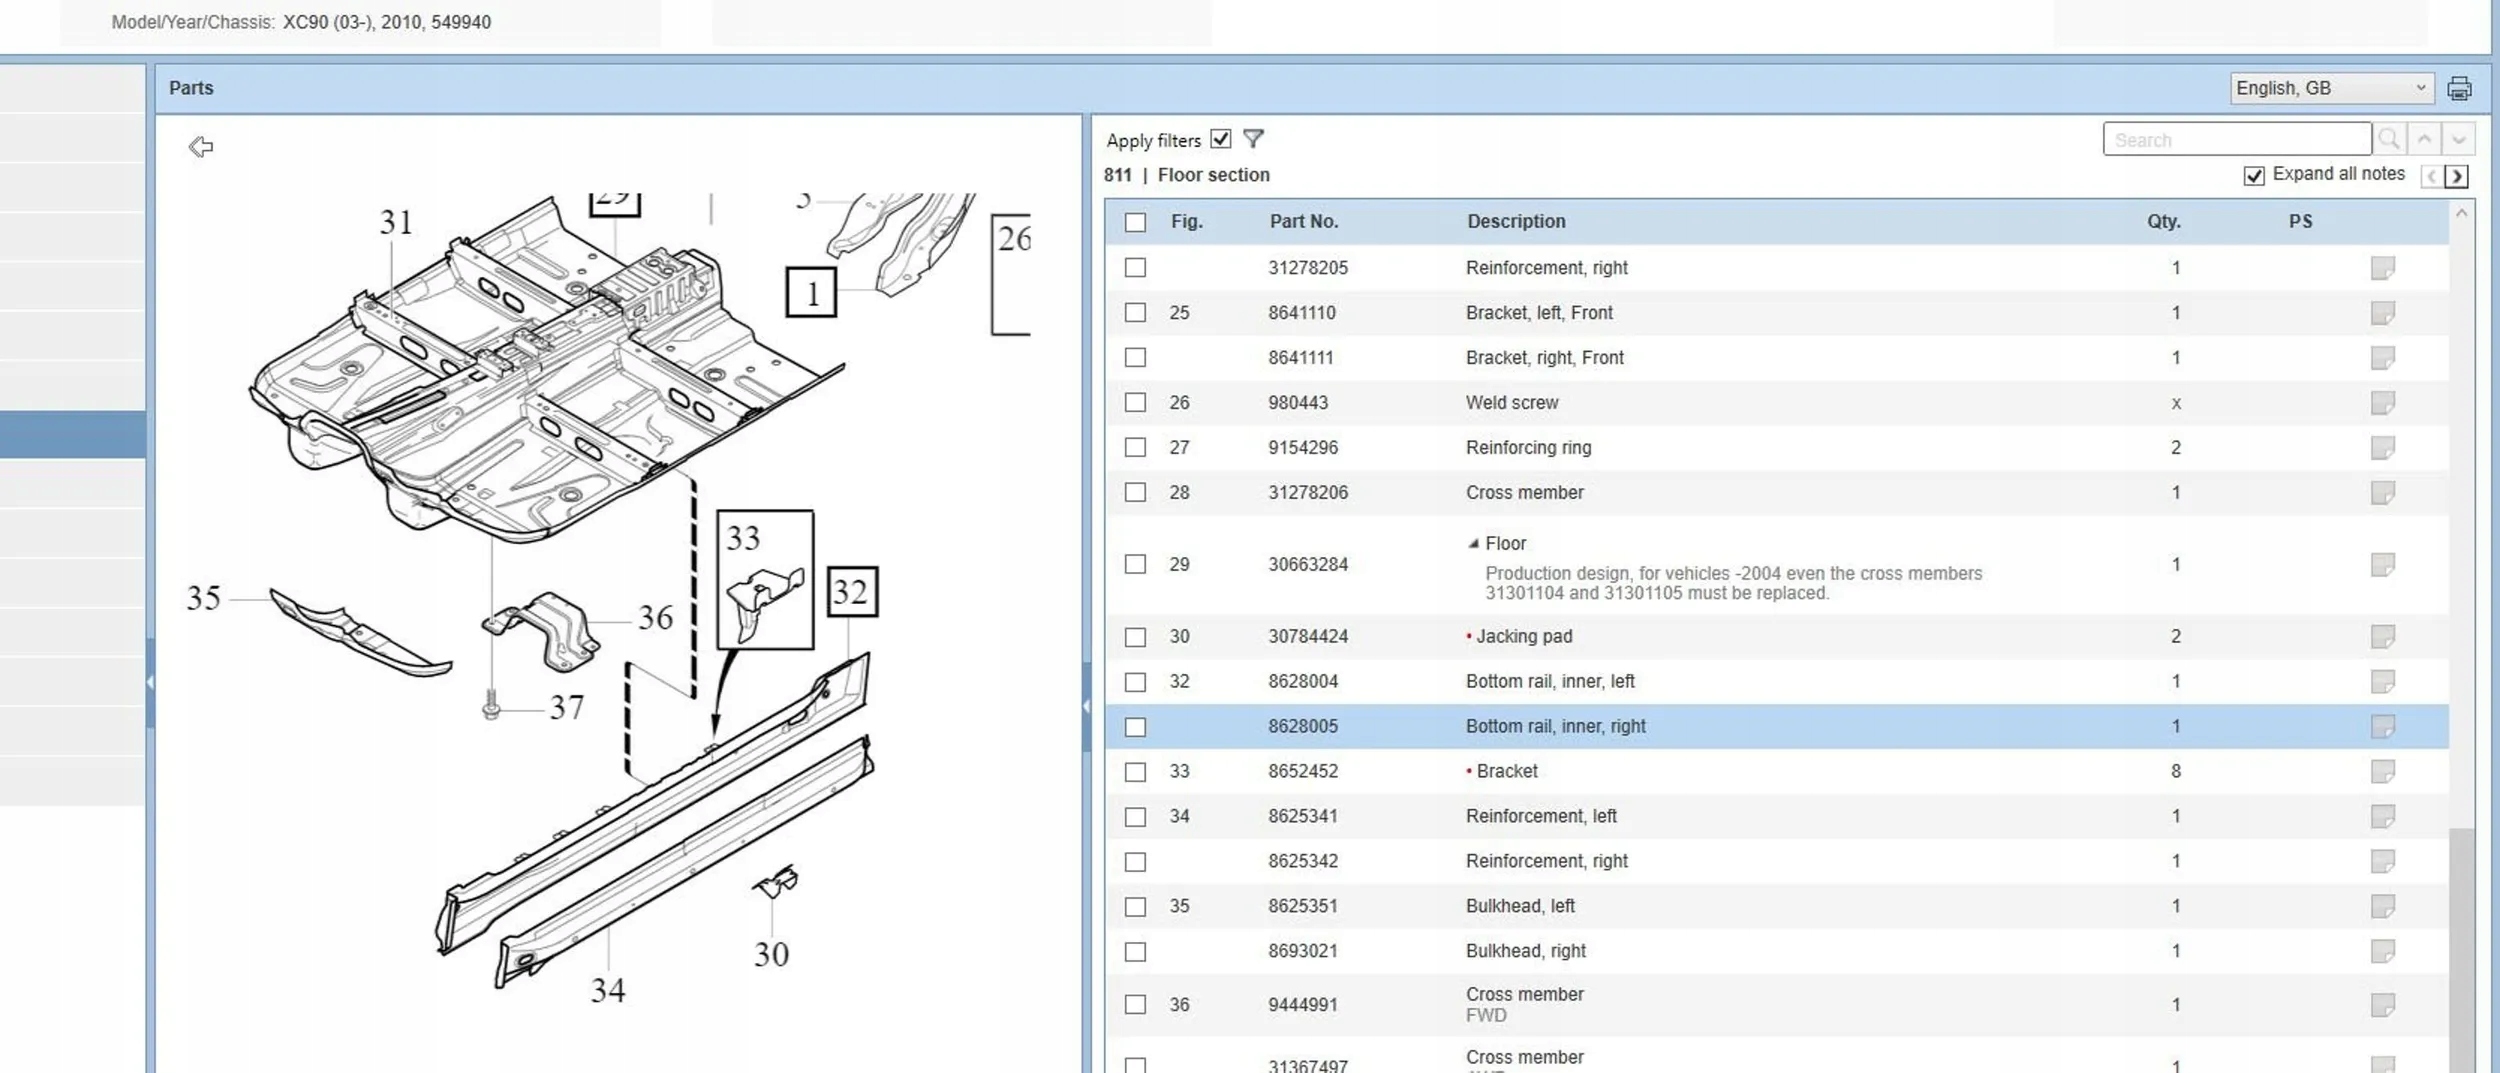This screenshot has height=1073, width=2500.
Task: Open note icon for part 8628005
Action: click(2382, 727)
